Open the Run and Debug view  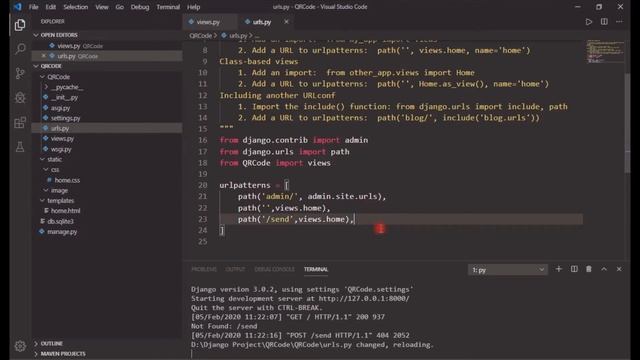pyautogui.click(x=20, y=98)
